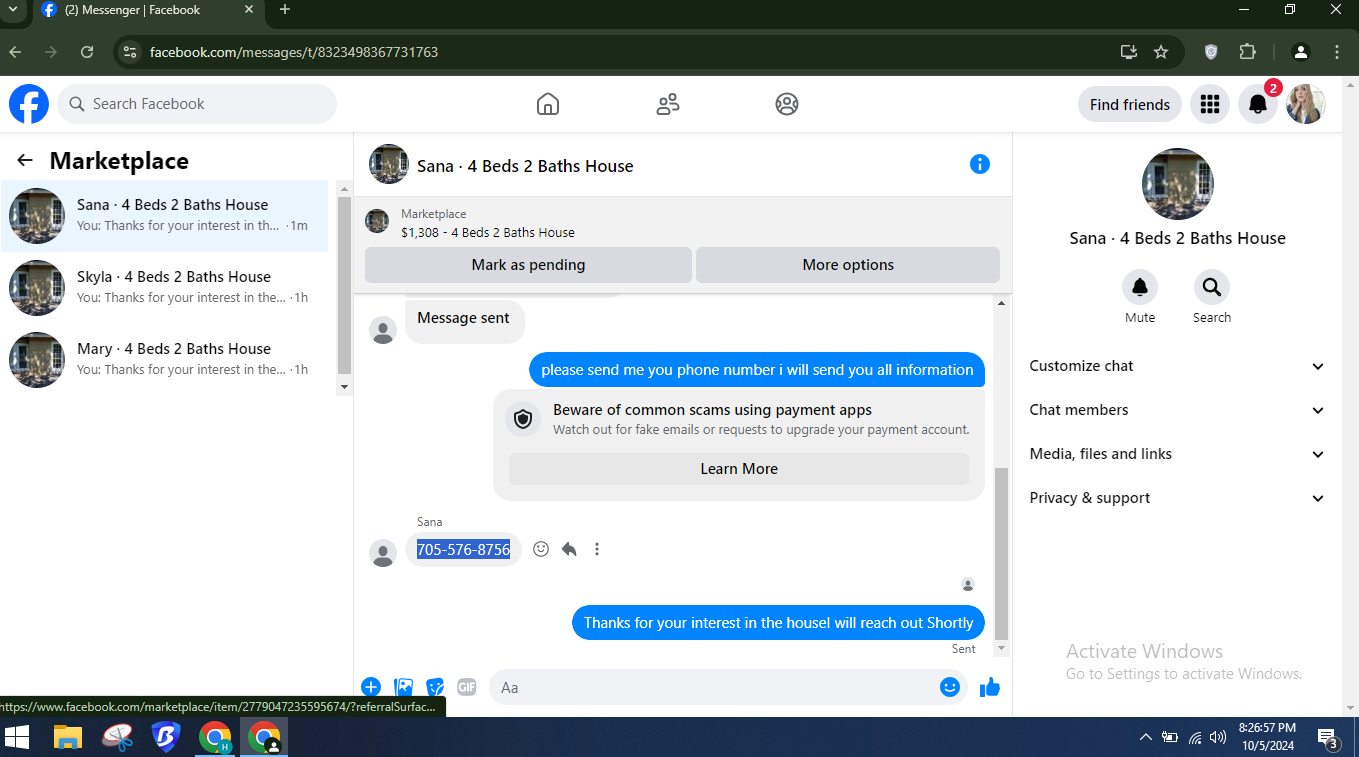The image size is (1359, 757).
Task: Open the Facebook menu grid icon
Action: point(1210,104)
